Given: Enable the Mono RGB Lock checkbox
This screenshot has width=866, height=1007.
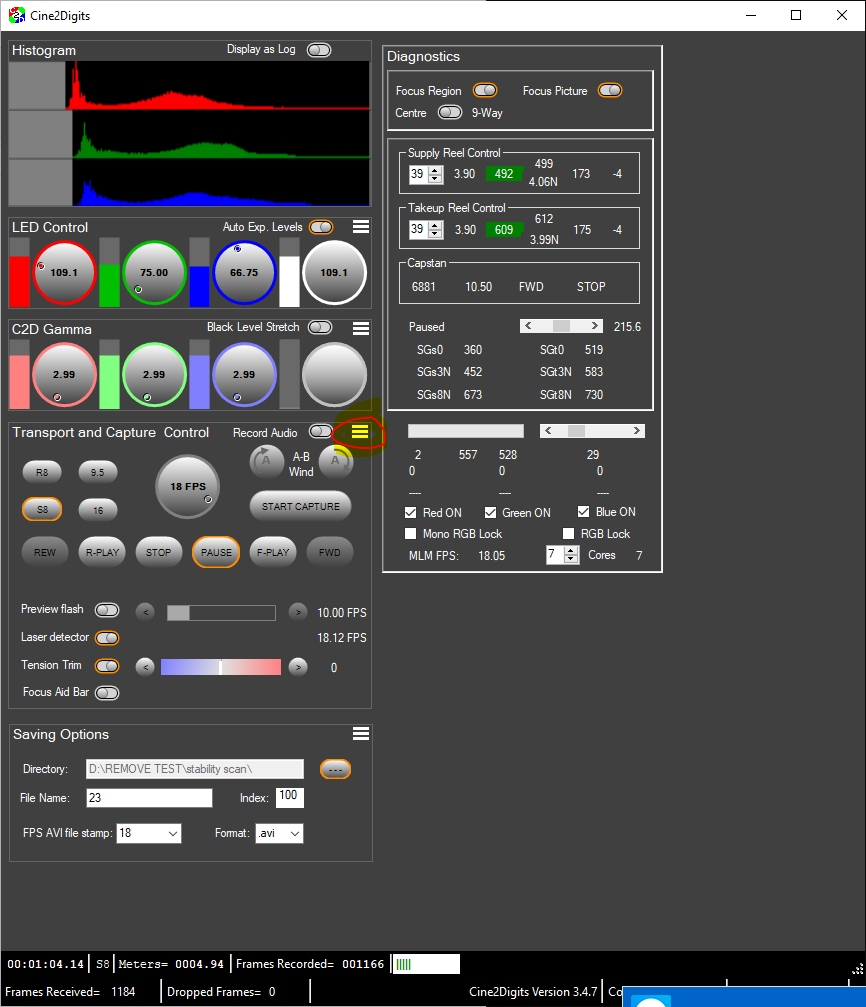Looking at the screenshot, I should coord(411,534).
